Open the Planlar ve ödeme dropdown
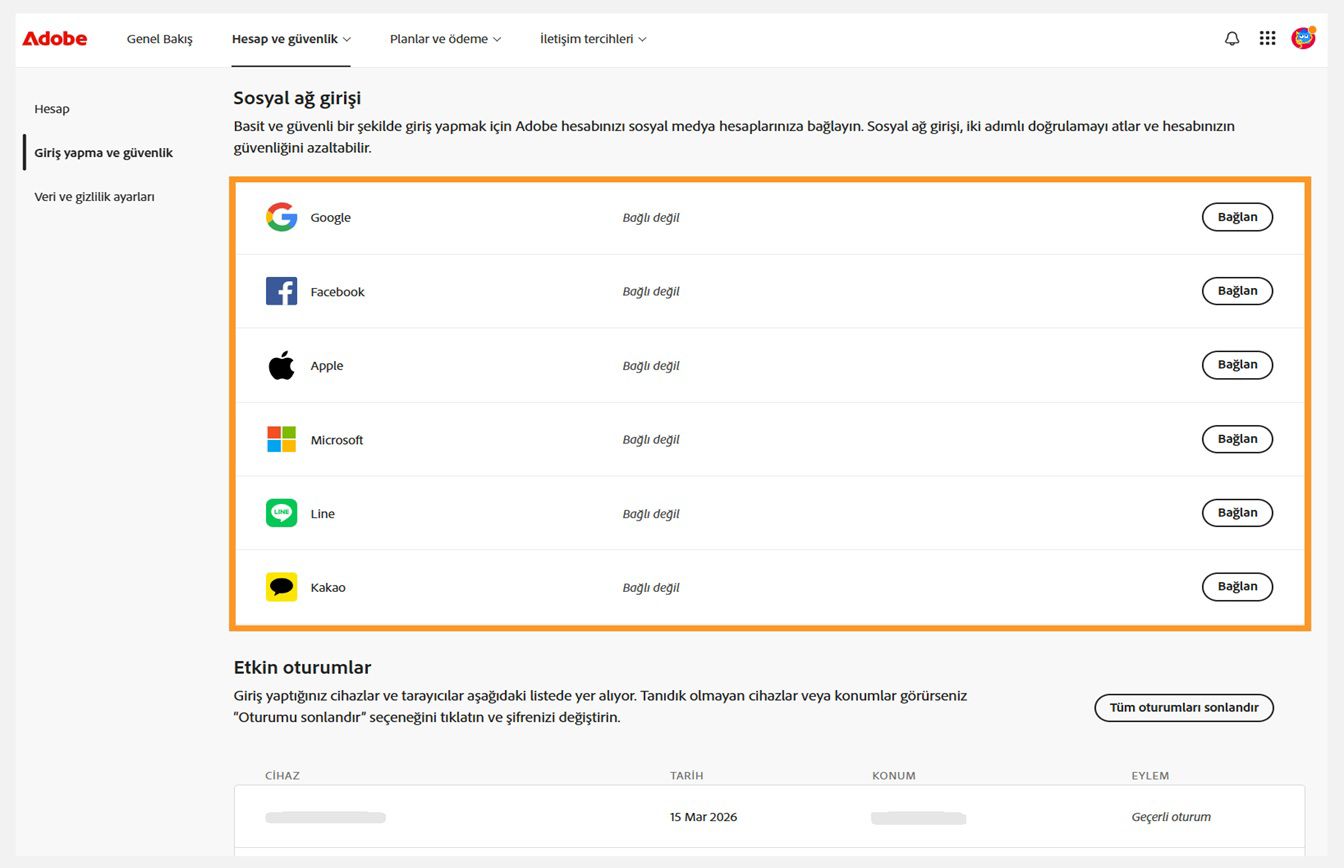1344x868 pixels. pyautogui.click(x=445, y=39)
